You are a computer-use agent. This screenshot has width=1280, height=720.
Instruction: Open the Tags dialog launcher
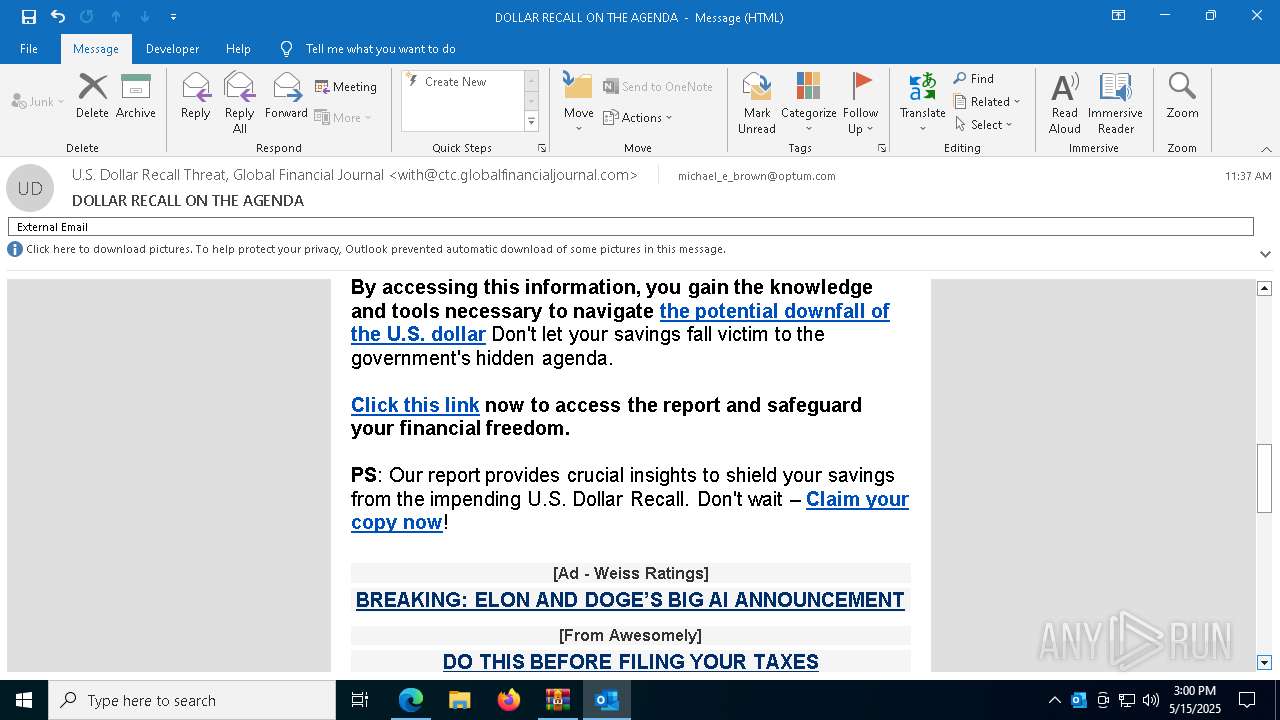click(882, 148)
